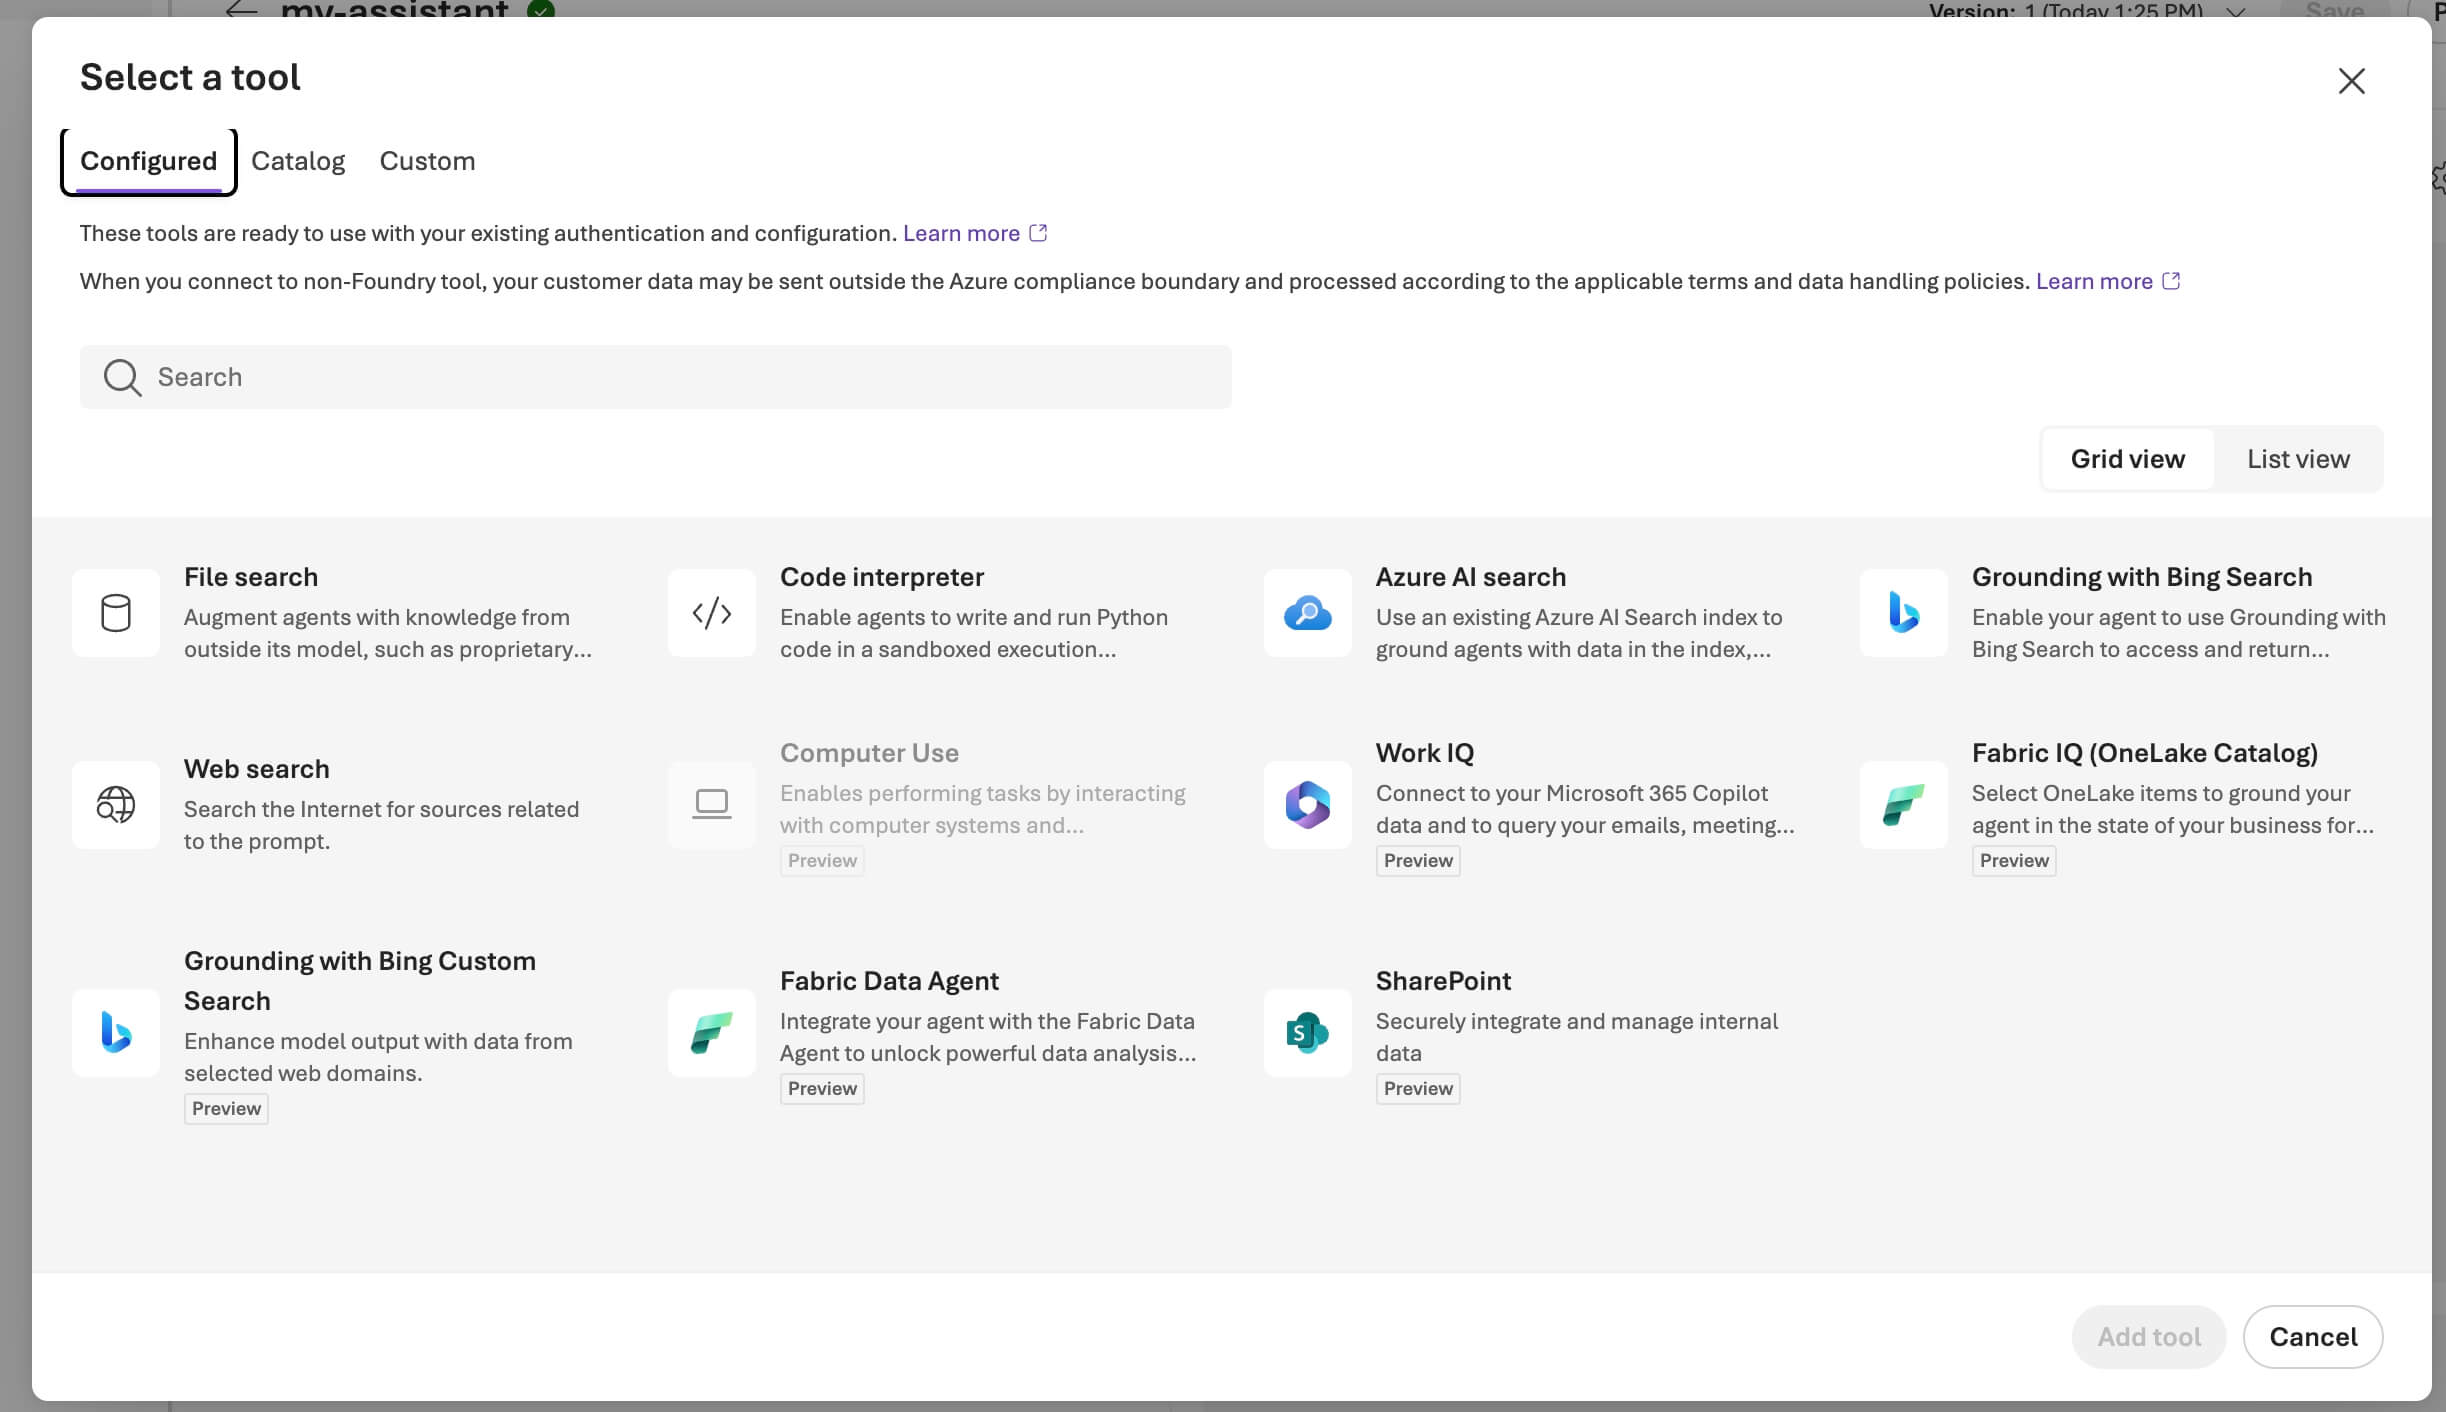2446x1412 pixels.
Task: Click back arrow in background my-assistant window
Action: pos(241,10)
